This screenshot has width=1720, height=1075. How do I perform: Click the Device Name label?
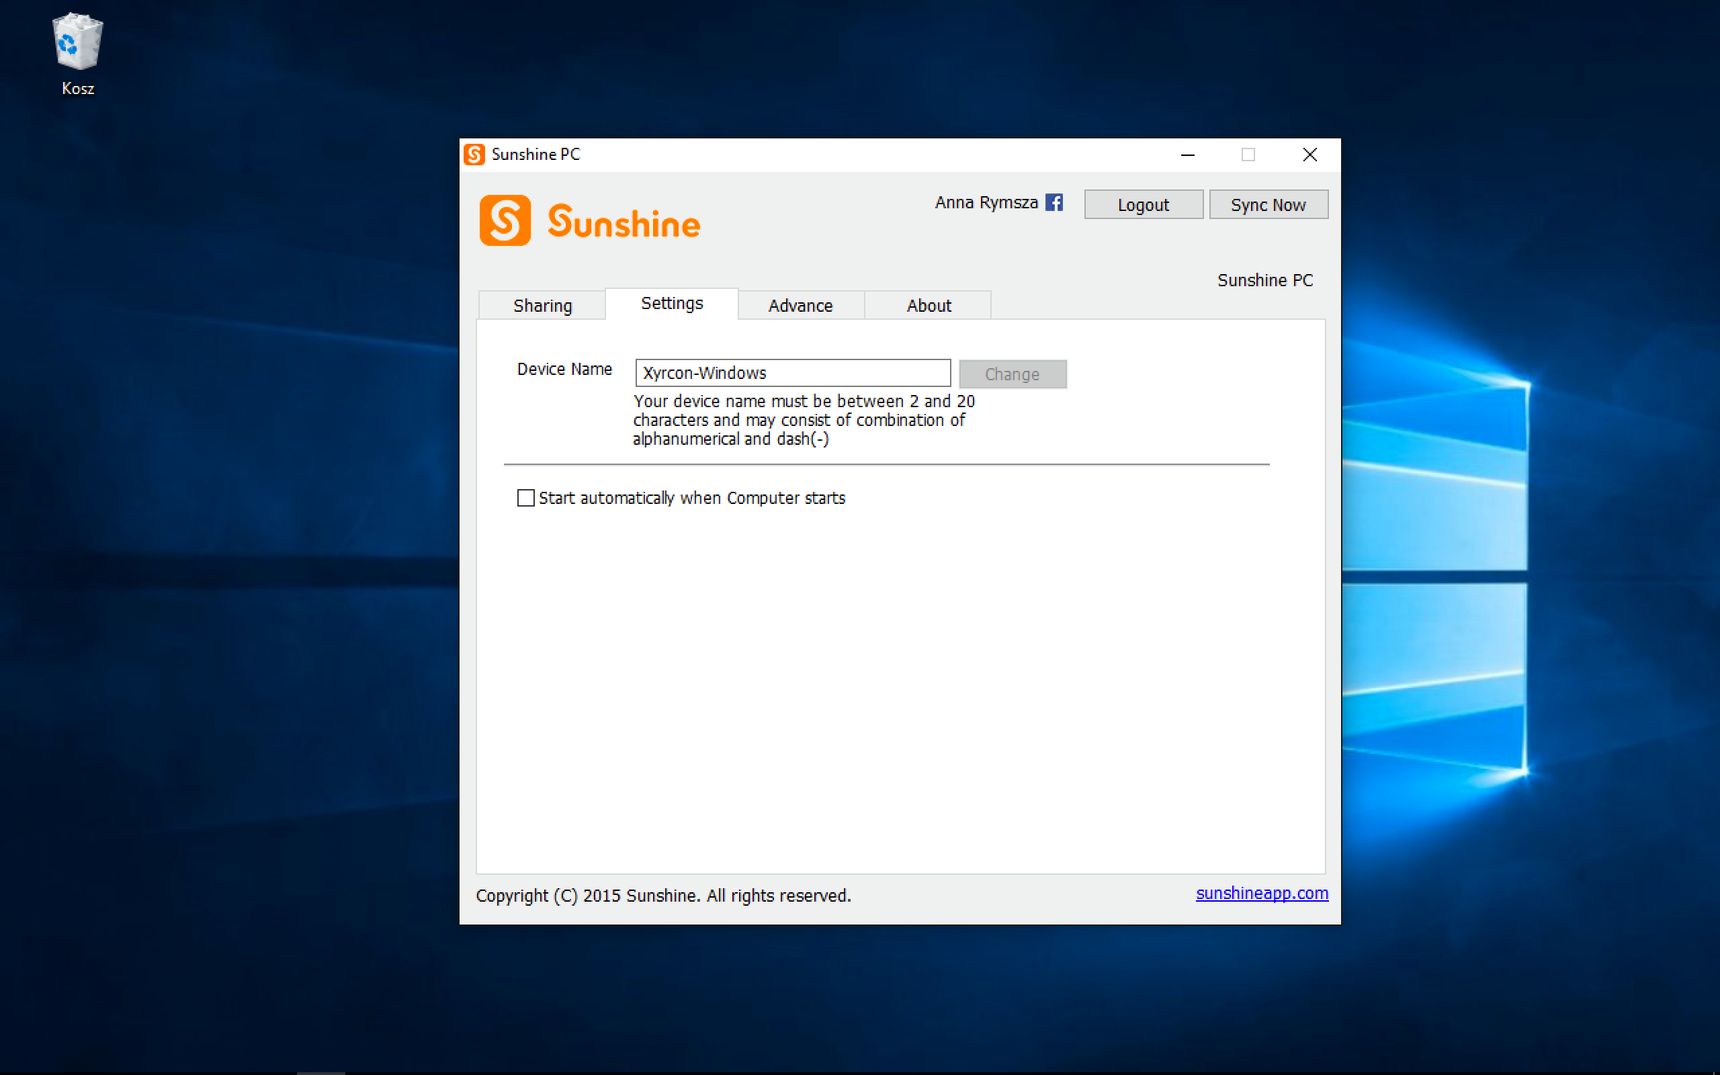coord(564,369)
